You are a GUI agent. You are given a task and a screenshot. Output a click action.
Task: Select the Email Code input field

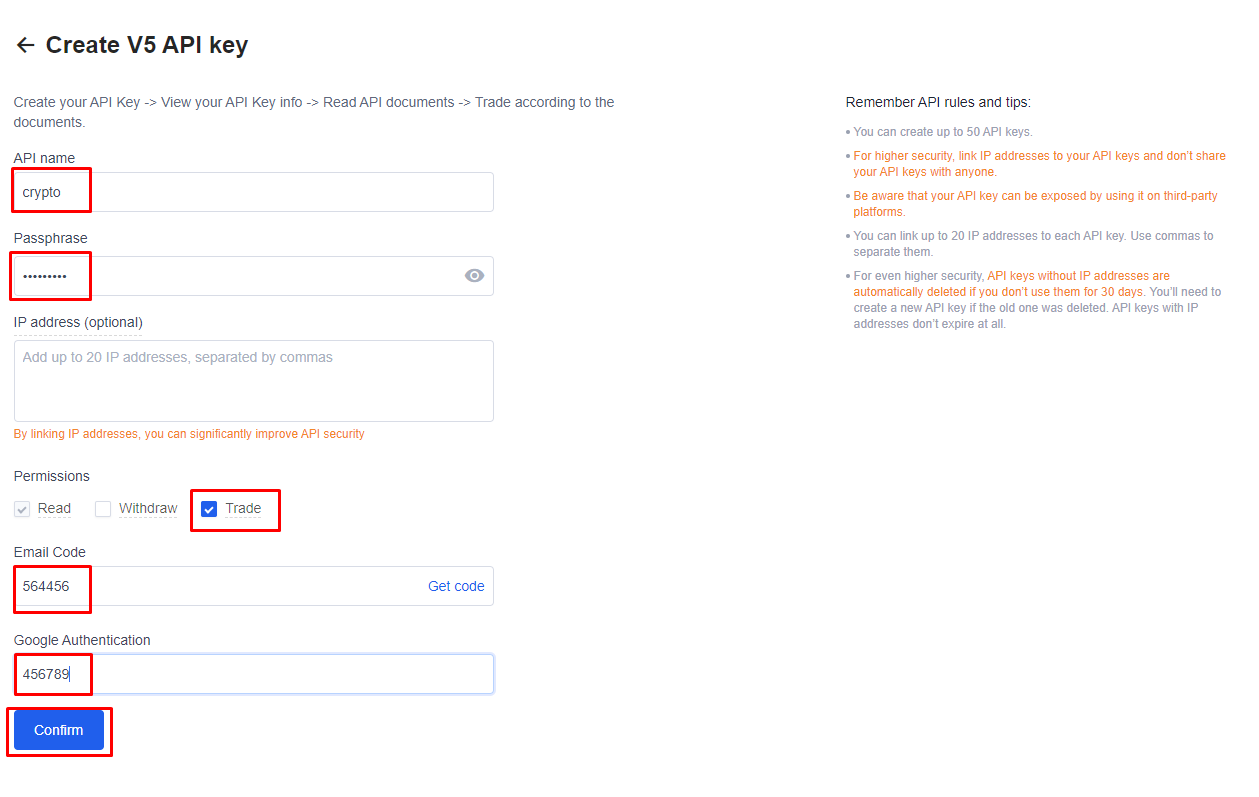pos(254,586)
